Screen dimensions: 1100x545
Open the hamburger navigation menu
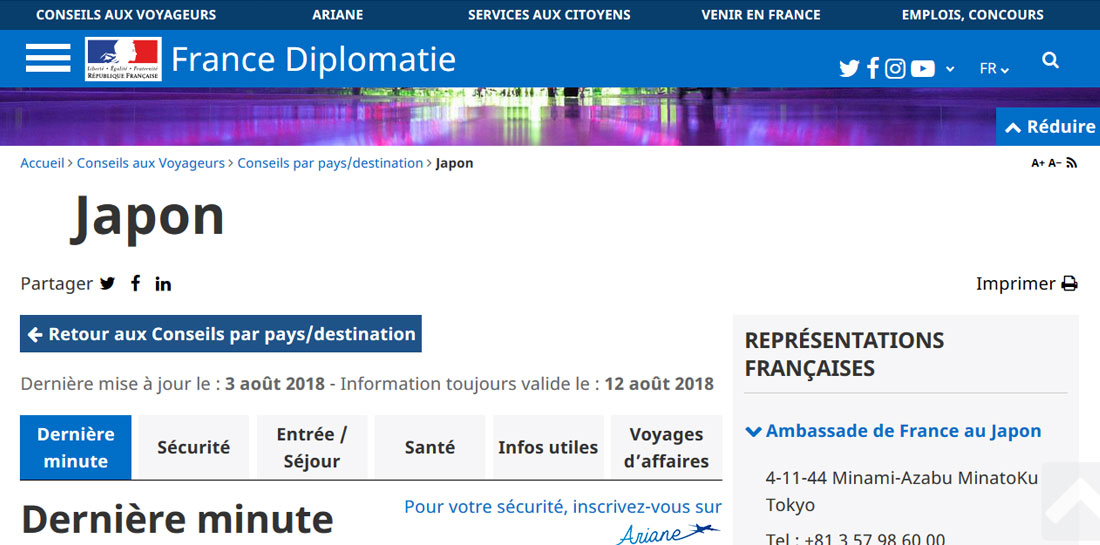[x=48, y=59]
